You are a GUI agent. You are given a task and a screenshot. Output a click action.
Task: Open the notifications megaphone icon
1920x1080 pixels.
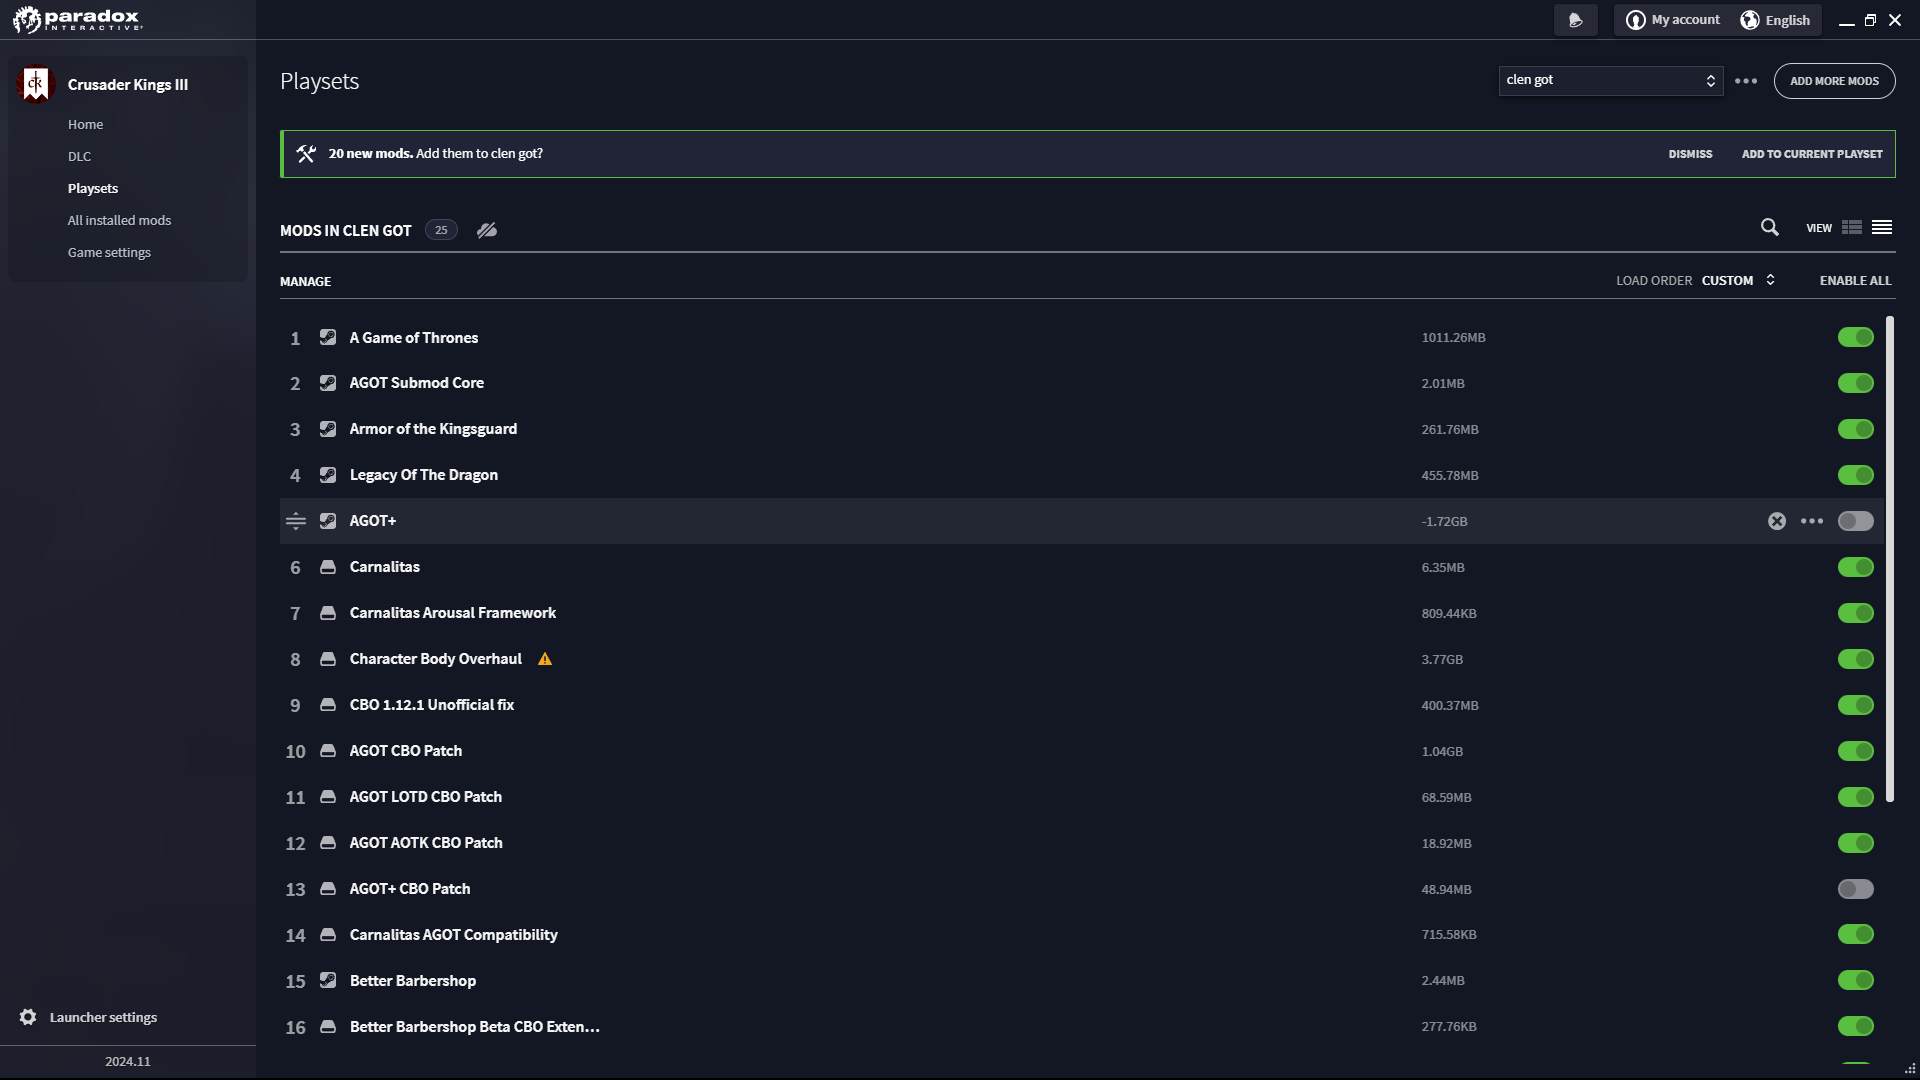tap(1576, 20)
